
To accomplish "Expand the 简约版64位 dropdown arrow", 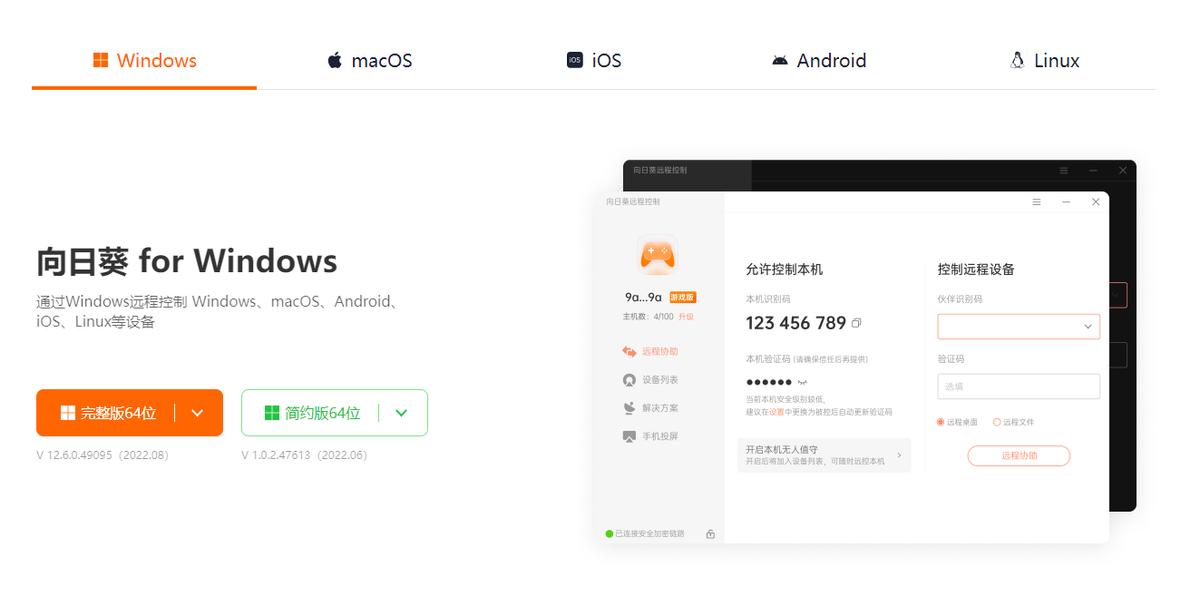I will click(x=402, y=413).
